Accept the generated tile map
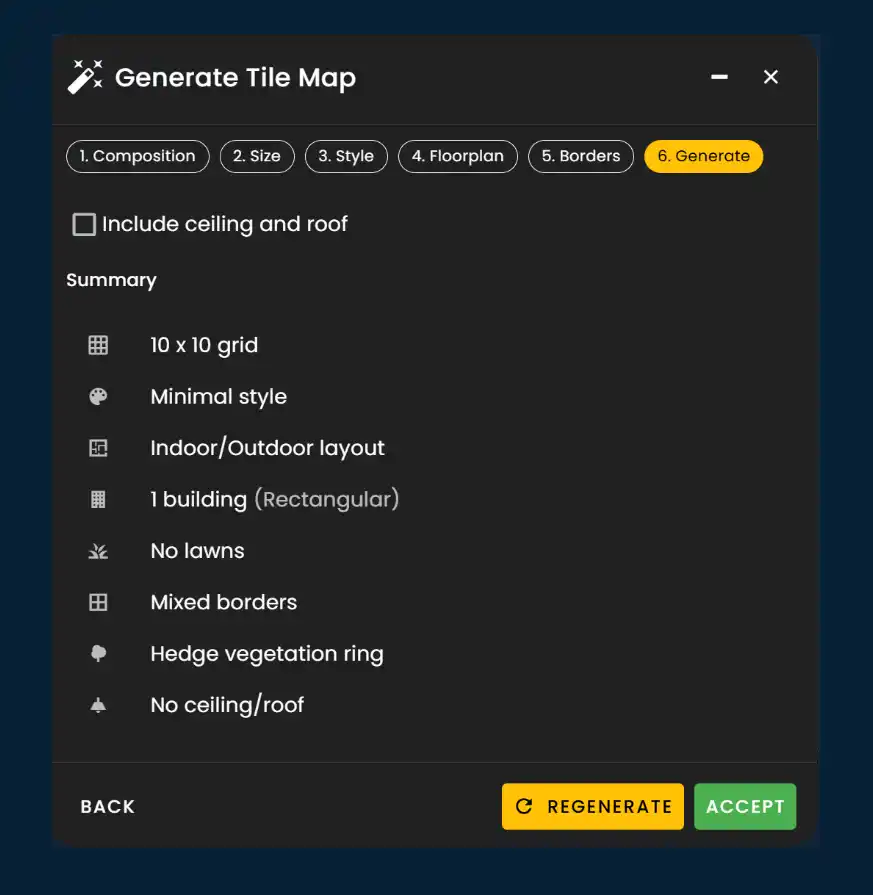 tap(744, 806)
